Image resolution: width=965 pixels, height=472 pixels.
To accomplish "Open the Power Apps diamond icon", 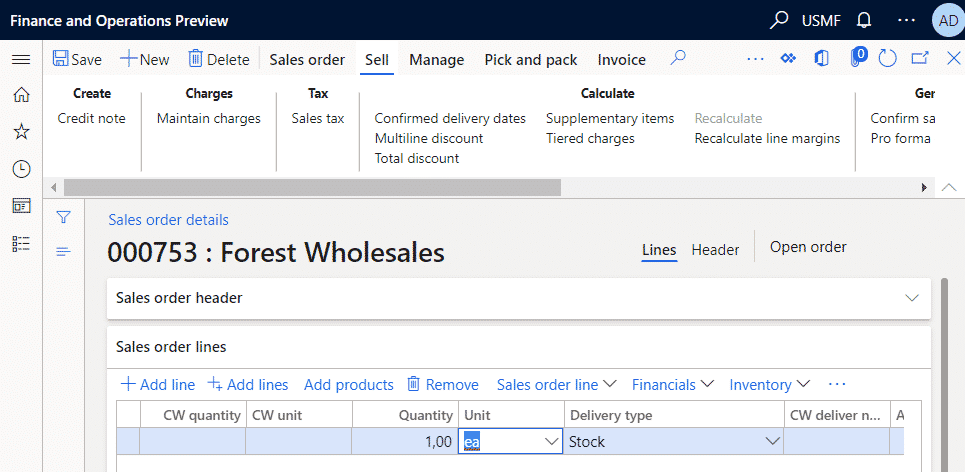I will [788, 58].
